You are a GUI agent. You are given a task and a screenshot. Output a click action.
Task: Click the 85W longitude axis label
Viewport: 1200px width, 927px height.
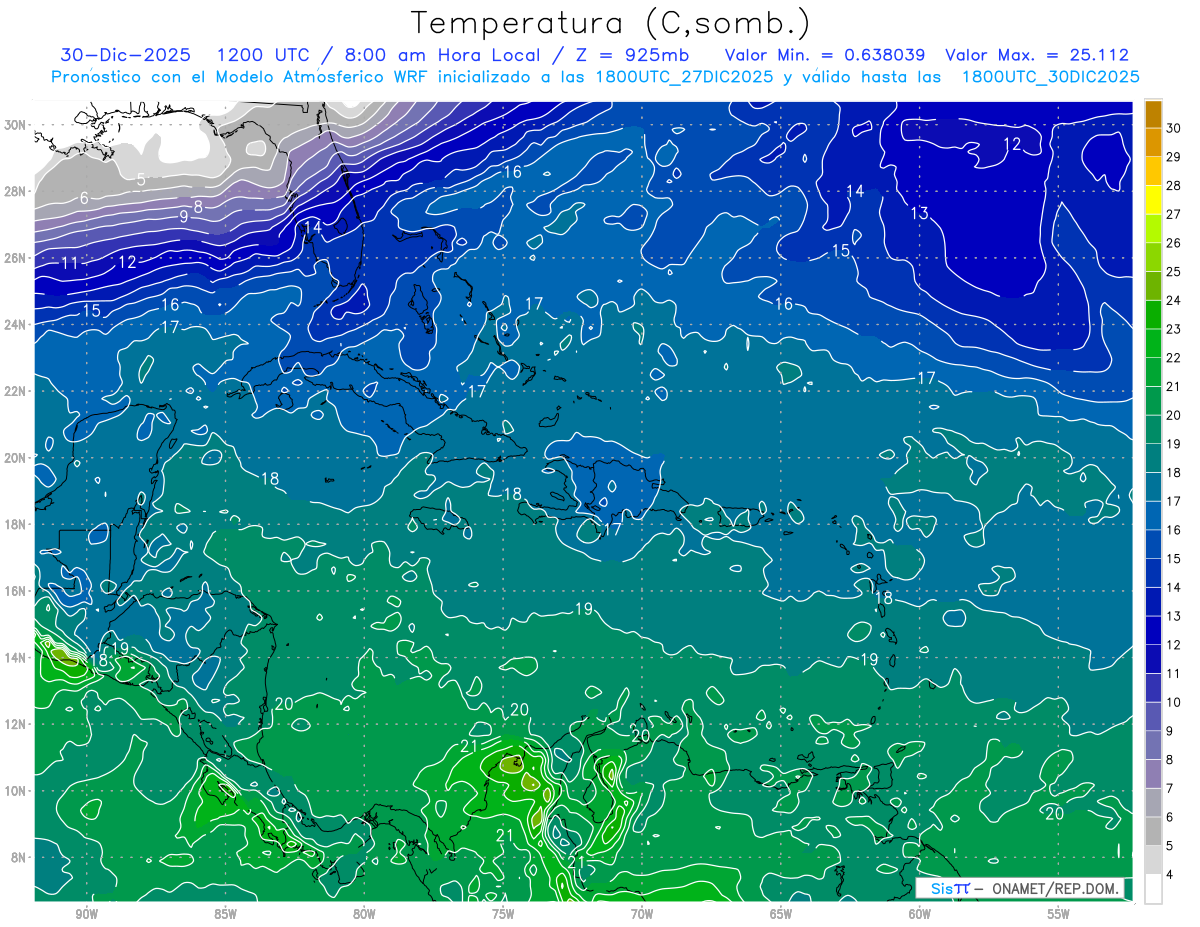[225, 914]
